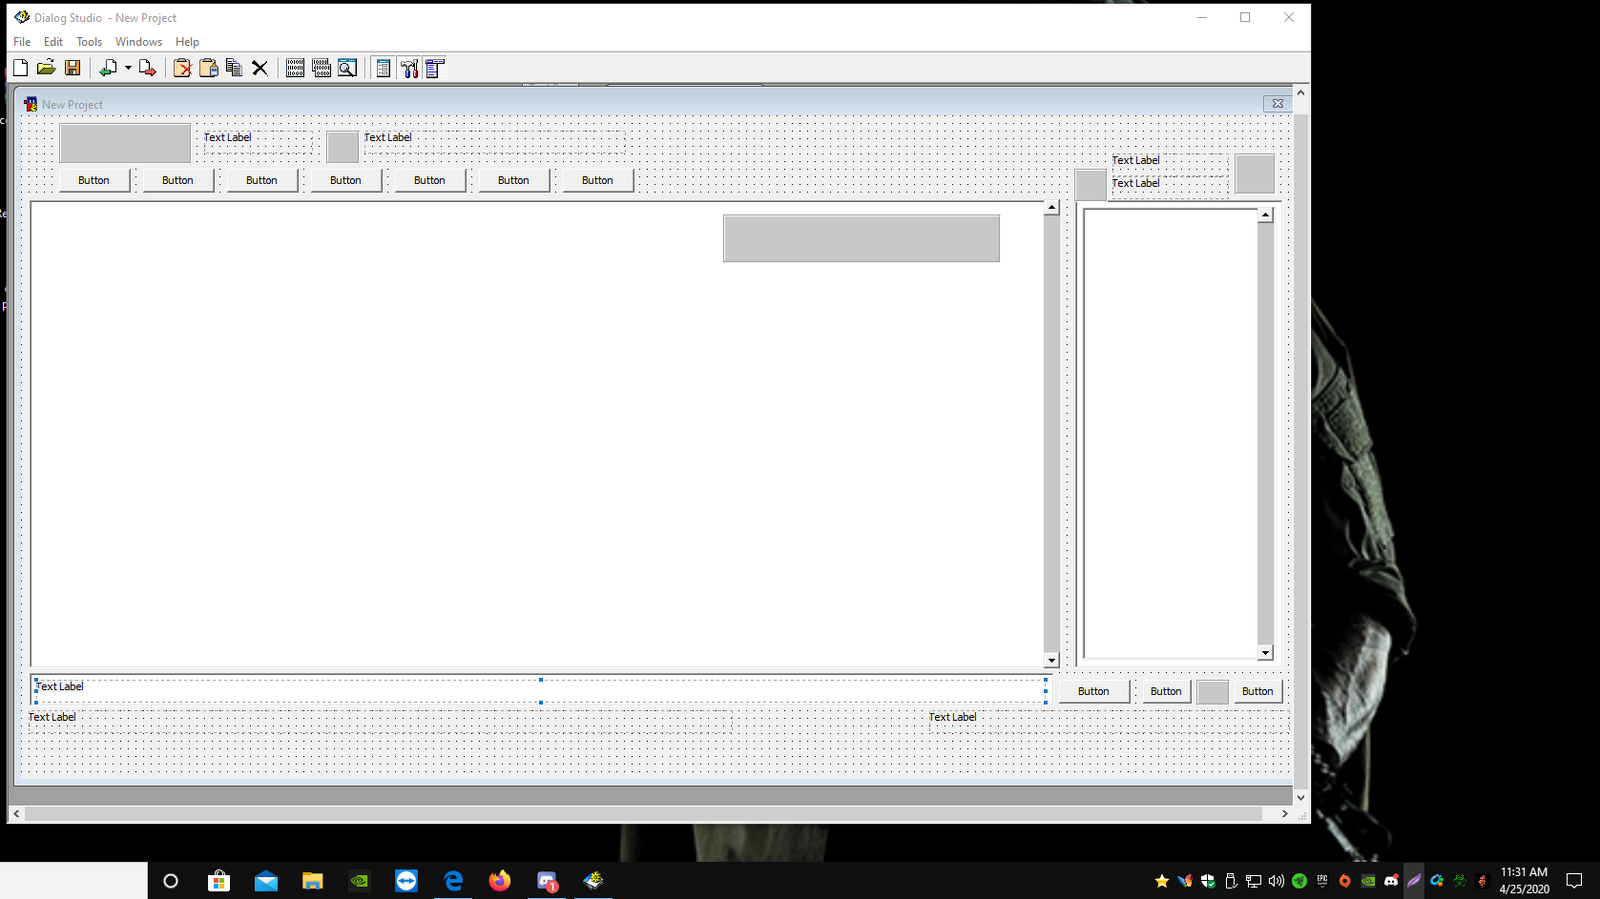Open Firefox from the taskbar

[500, 881]
